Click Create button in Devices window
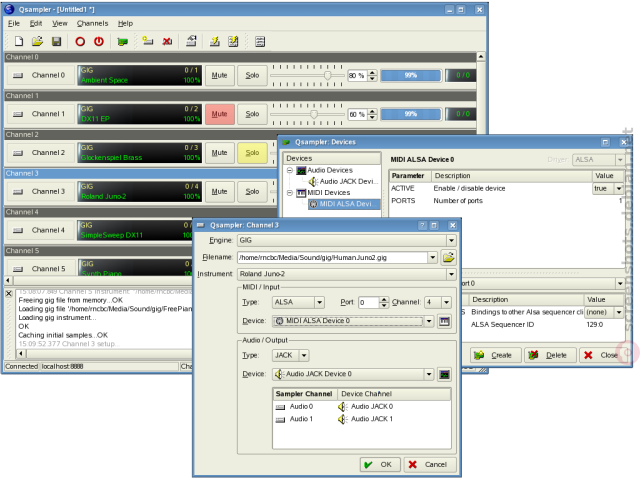Viewport: 640px width, 480px height. coord(496,355)
